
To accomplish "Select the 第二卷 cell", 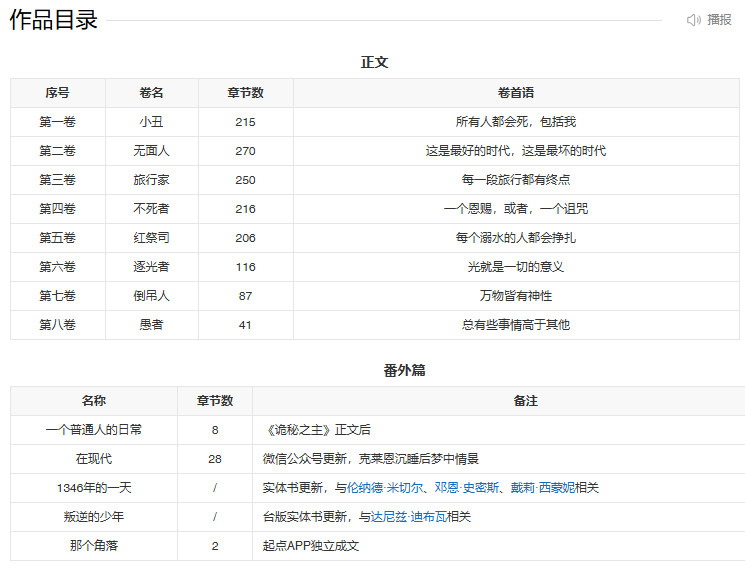I will 57,151.
